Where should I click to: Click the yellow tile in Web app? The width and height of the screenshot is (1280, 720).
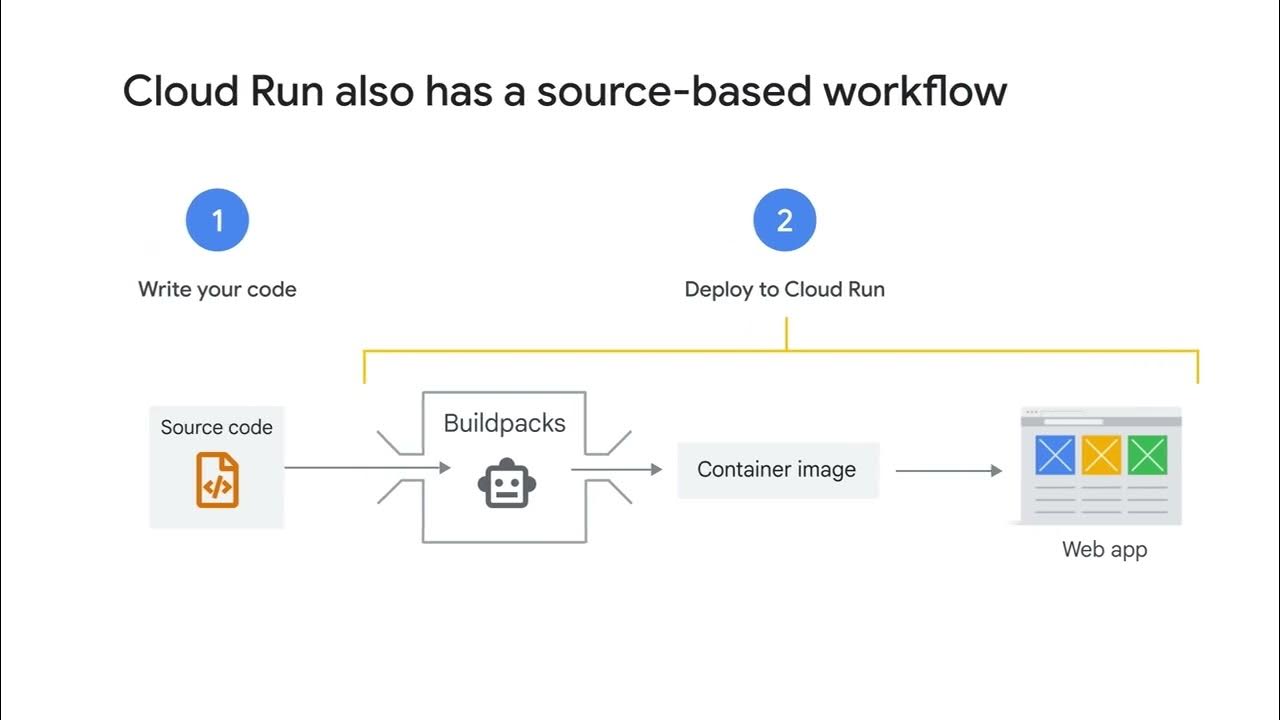[1101, 455]
